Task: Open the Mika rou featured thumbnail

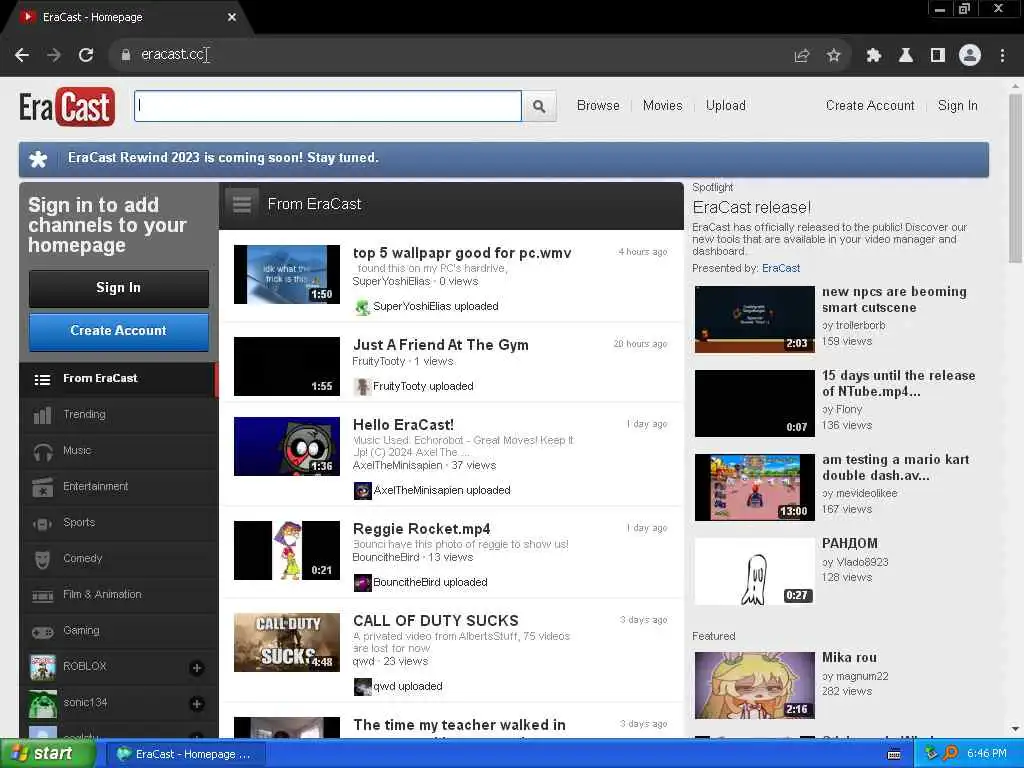Action: point(754,686)
